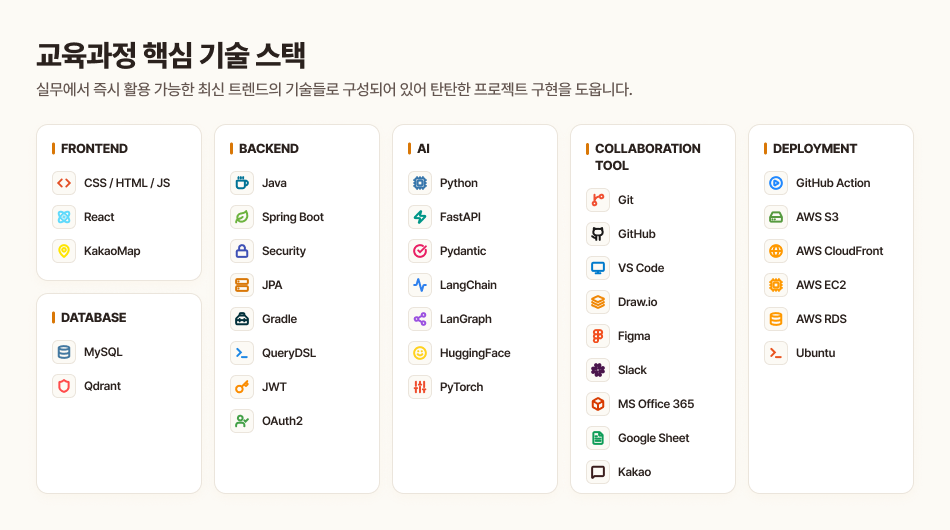Click the Ubuntu terminal icon
Image resolution: width=950 pixels, height=530 pixels.
[x=776, y=353]
